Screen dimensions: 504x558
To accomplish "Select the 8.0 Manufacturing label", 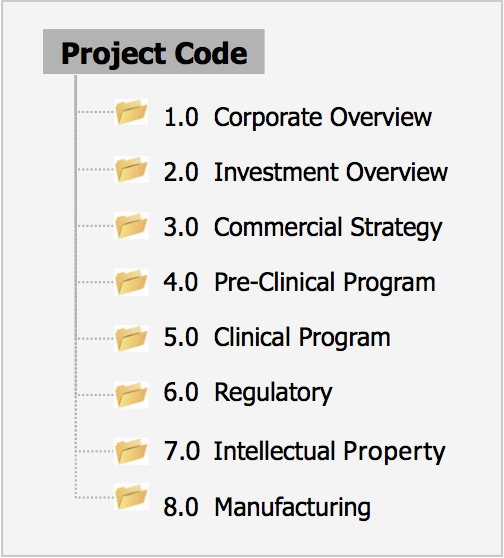I will [x=267, y=507].
